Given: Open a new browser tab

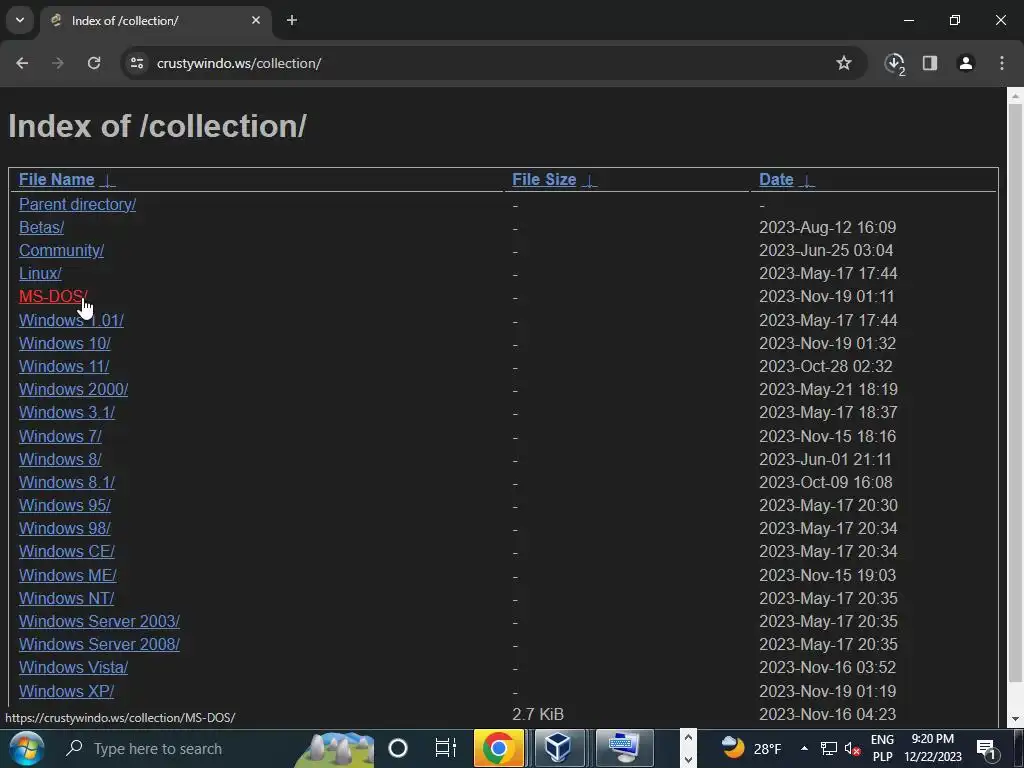Looking at the screenshot, I should pyautogui.click(x=292, y=20).
